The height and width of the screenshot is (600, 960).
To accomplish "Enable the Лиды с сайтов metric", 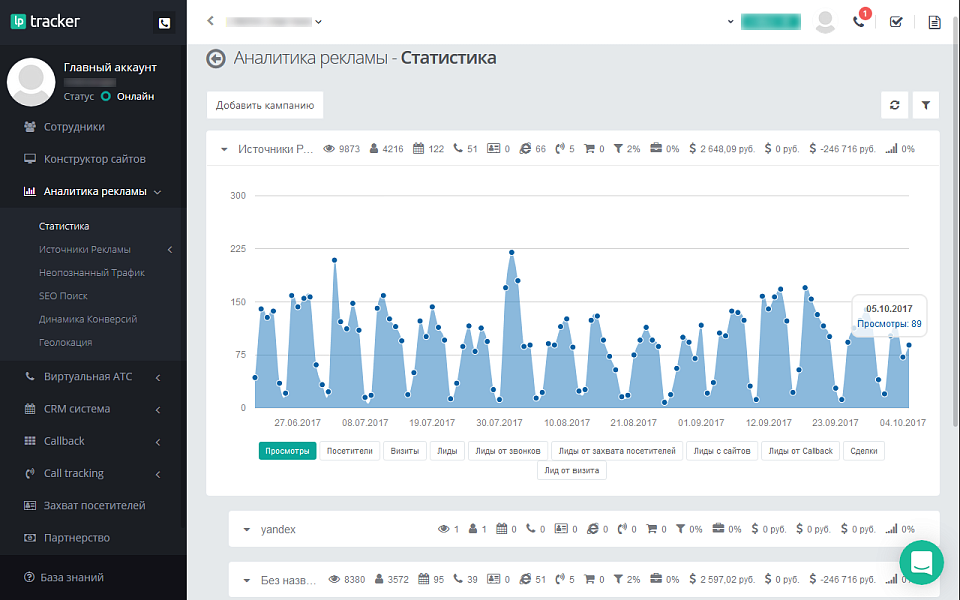I will tap(722, 450).
